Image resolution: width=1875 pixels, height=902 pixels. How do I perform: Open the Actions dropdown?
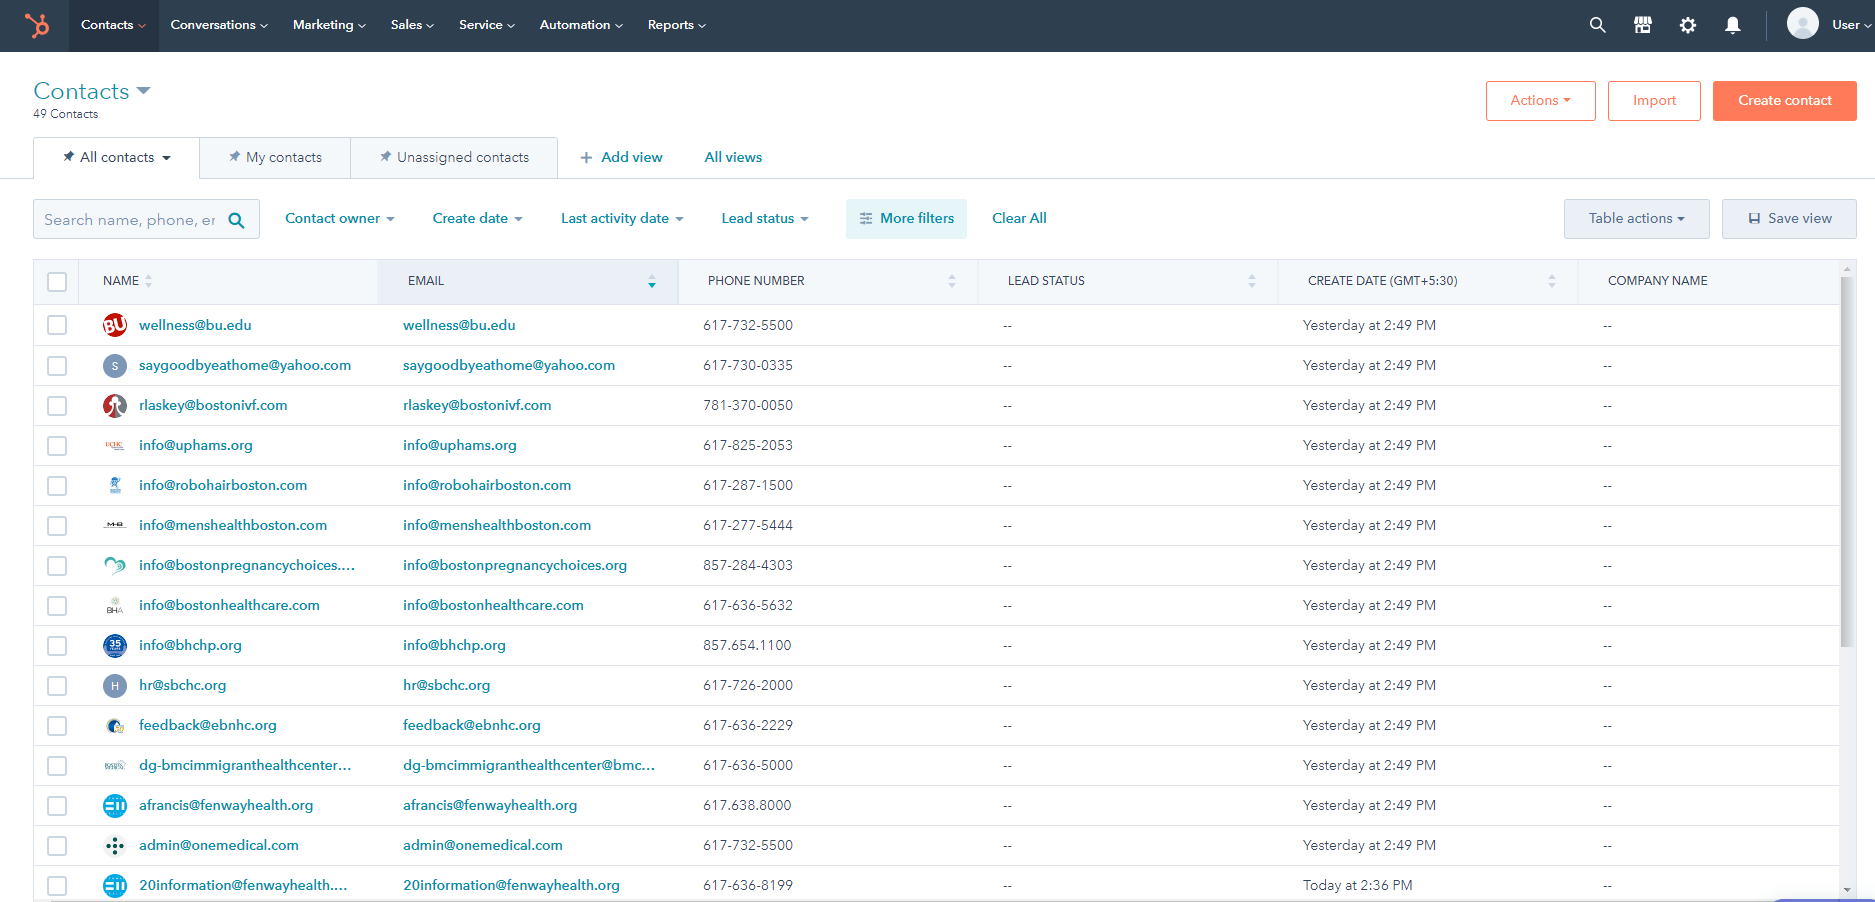[x=1540, y=101]
